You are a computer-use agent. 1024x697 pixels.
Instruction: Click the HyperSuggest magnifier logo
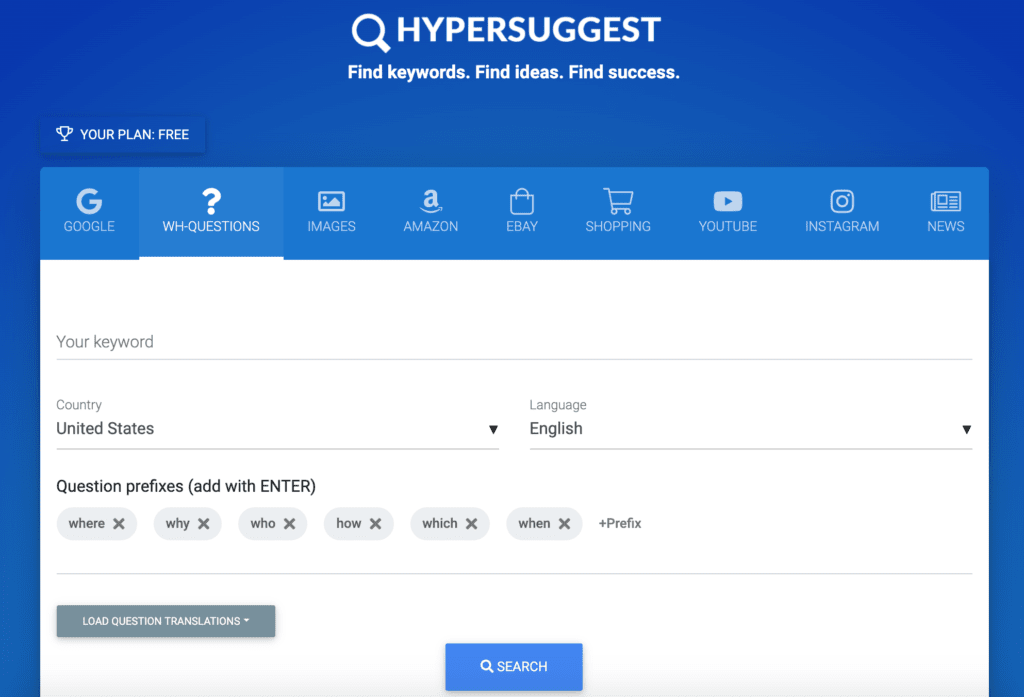pos(369,32)
